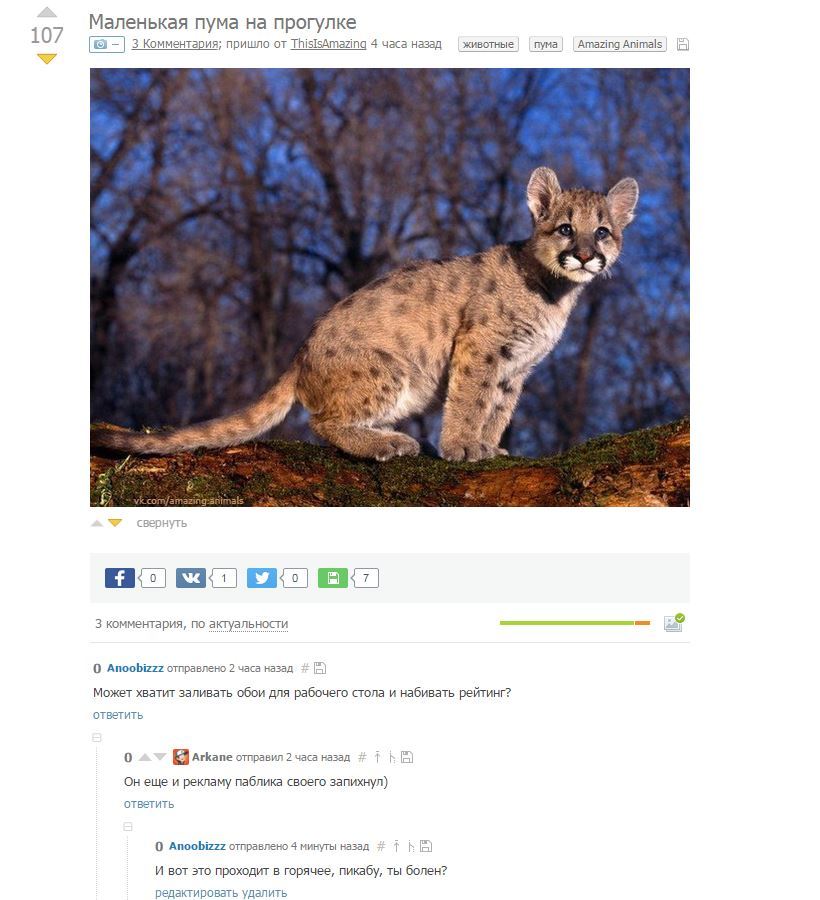Share the post on VK
The height and width of the screenshot is (900, 820).
[x=191, y=578]
